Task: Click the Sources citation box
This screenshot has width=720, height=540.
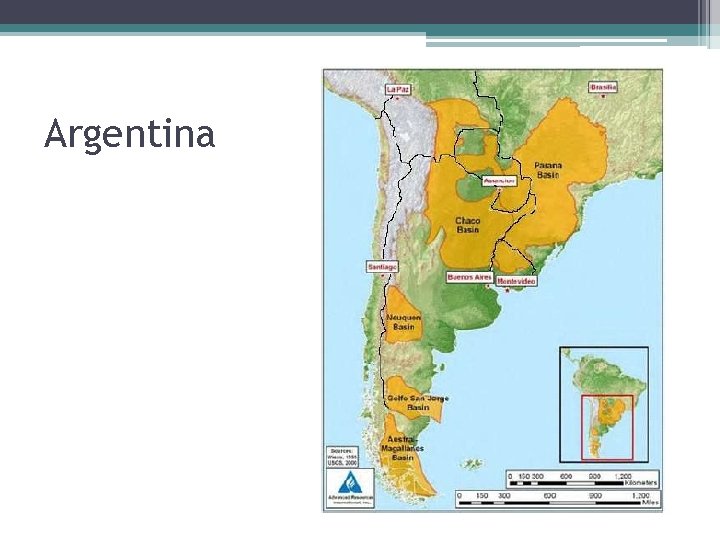Action: point(342,457)
